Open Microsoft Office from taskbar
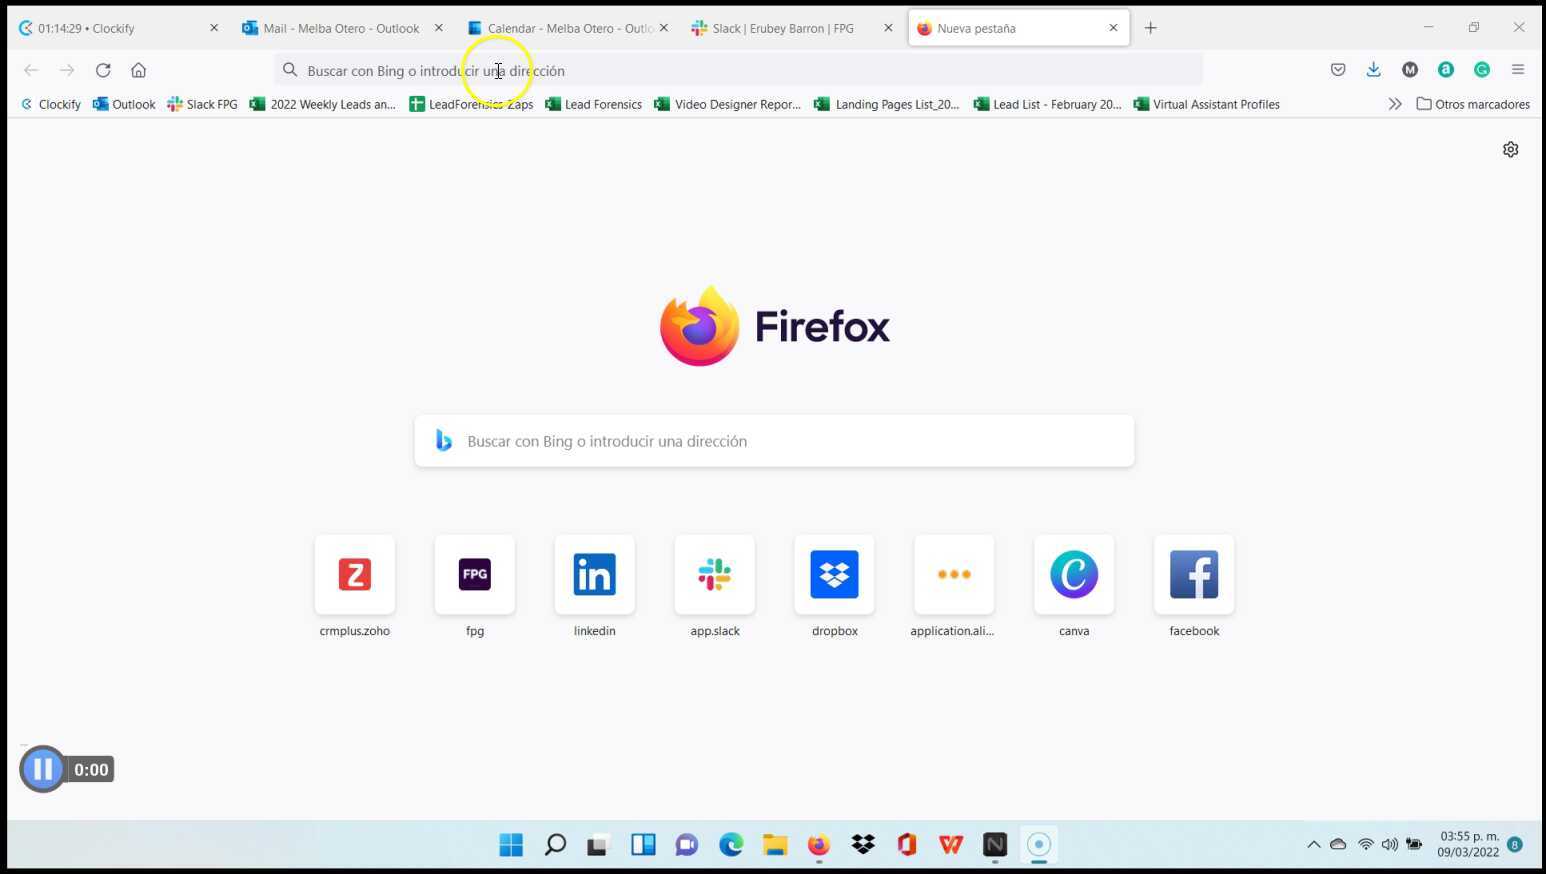Image resolution: width=1546 pixels, height=874 pixels. point(907,845)
